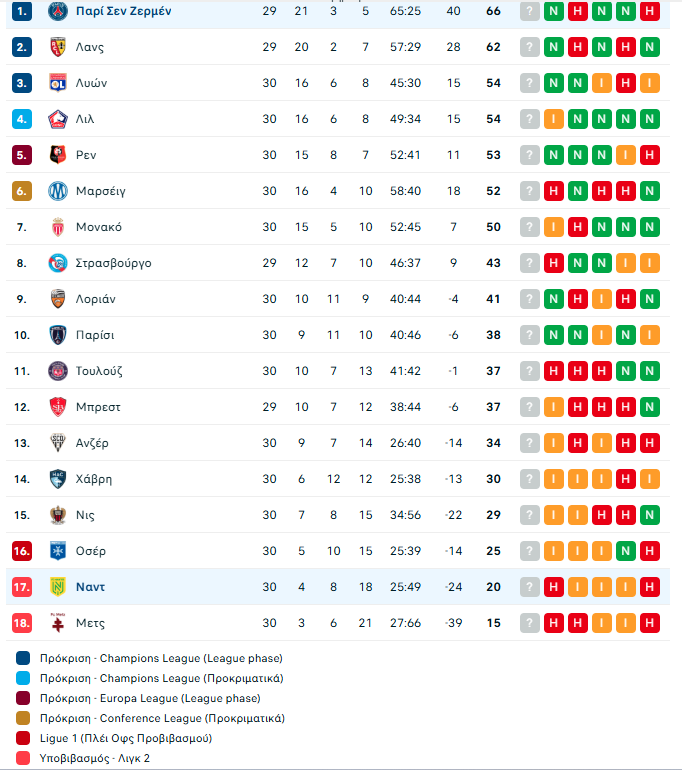This screenshot has width=682, height=770.
Task: Click the Toulouse club logo
Action: (57, 371)
